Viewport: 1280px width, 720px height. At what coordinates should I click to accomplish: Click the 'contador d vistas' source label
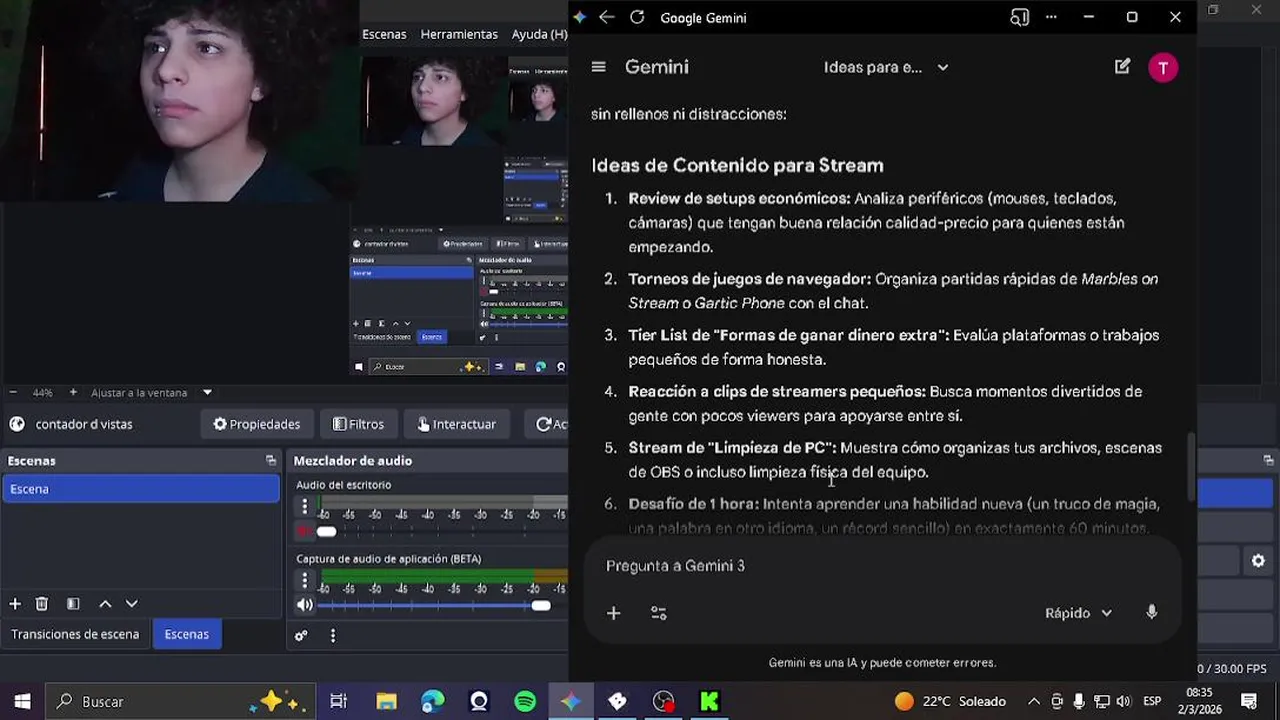point(84,424)
